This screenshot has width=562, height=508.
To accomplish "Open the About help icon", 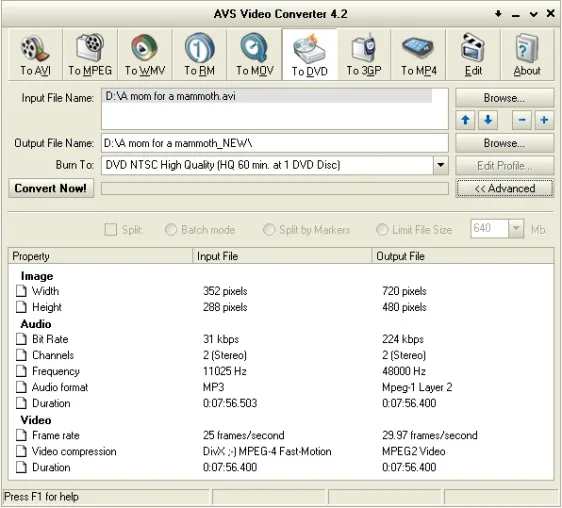I will [x=527, y=54].
